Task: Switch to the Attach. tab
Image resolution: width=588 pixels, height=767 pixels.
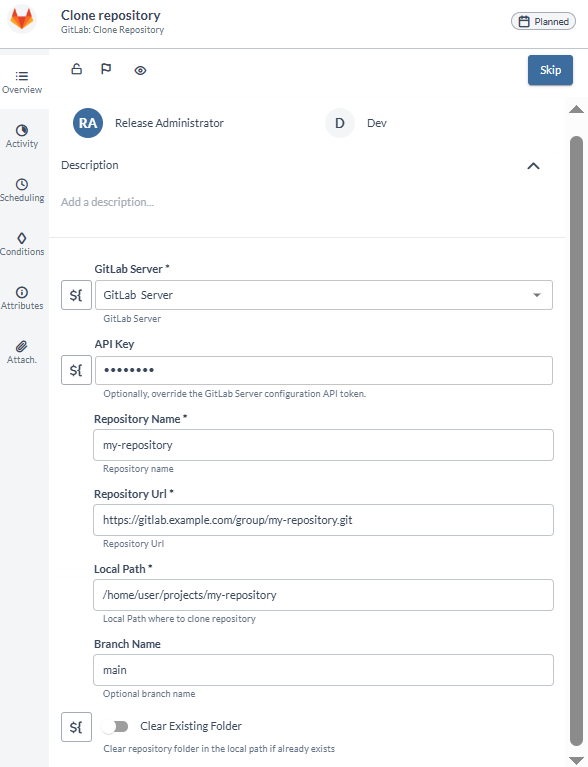Action: coord(22,352)
